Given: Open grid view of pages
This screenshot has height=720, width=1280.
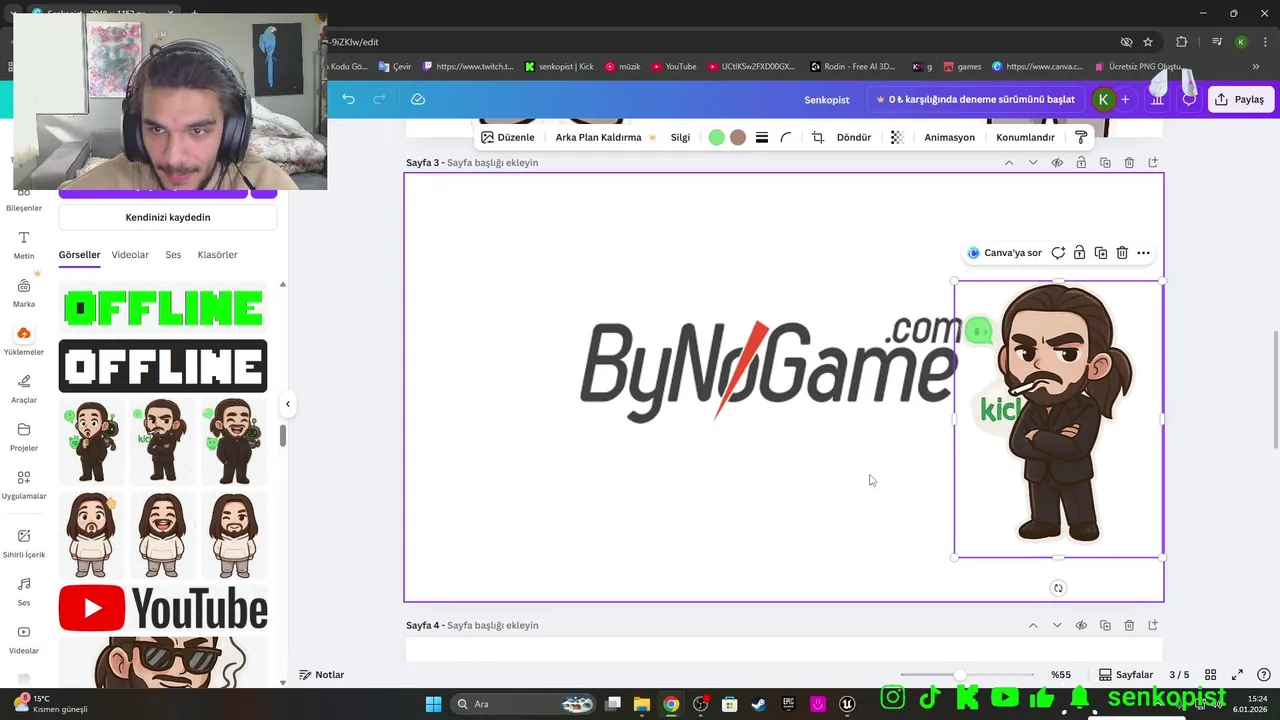Looking at the screenshot, I should pos(1210,675).
